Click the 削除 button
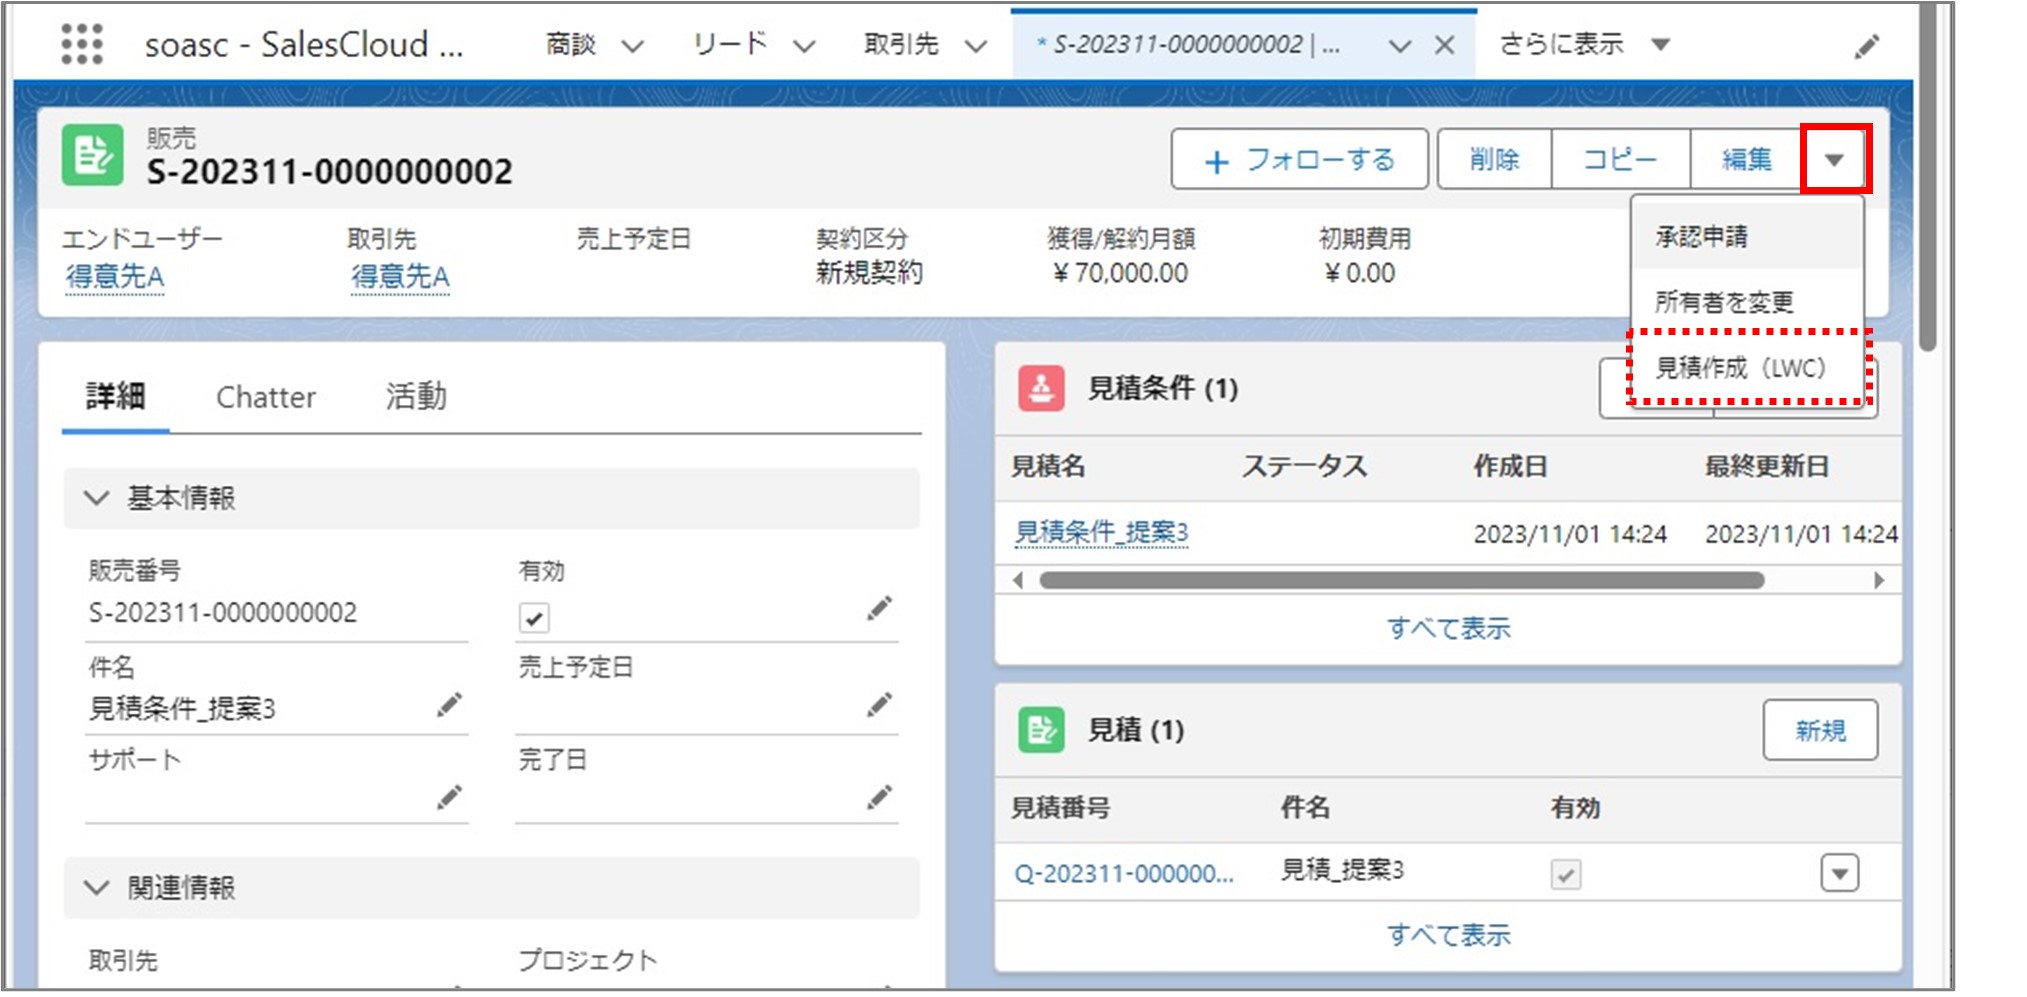Image resolution: width=2027 pixels, height=997 pixels. pyautogui.click(x=1494, y=159)
